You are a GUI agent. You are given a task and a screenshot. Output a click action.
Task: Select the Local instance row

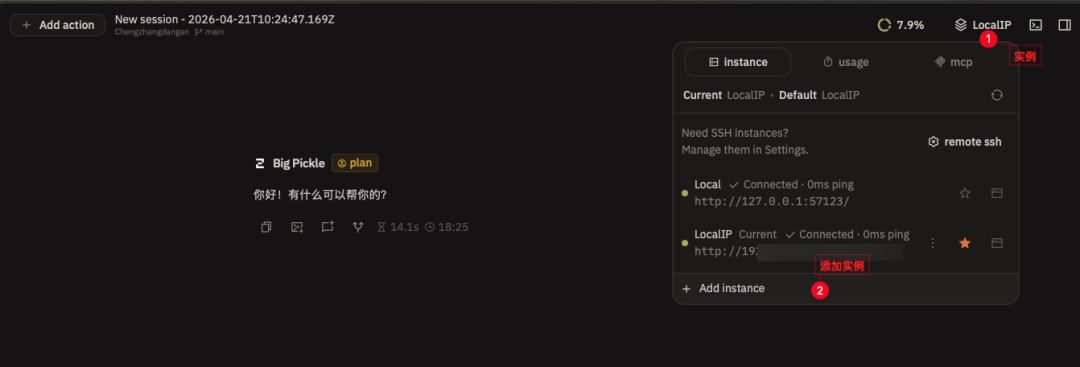pyautogui.click(x=845, y=193)
